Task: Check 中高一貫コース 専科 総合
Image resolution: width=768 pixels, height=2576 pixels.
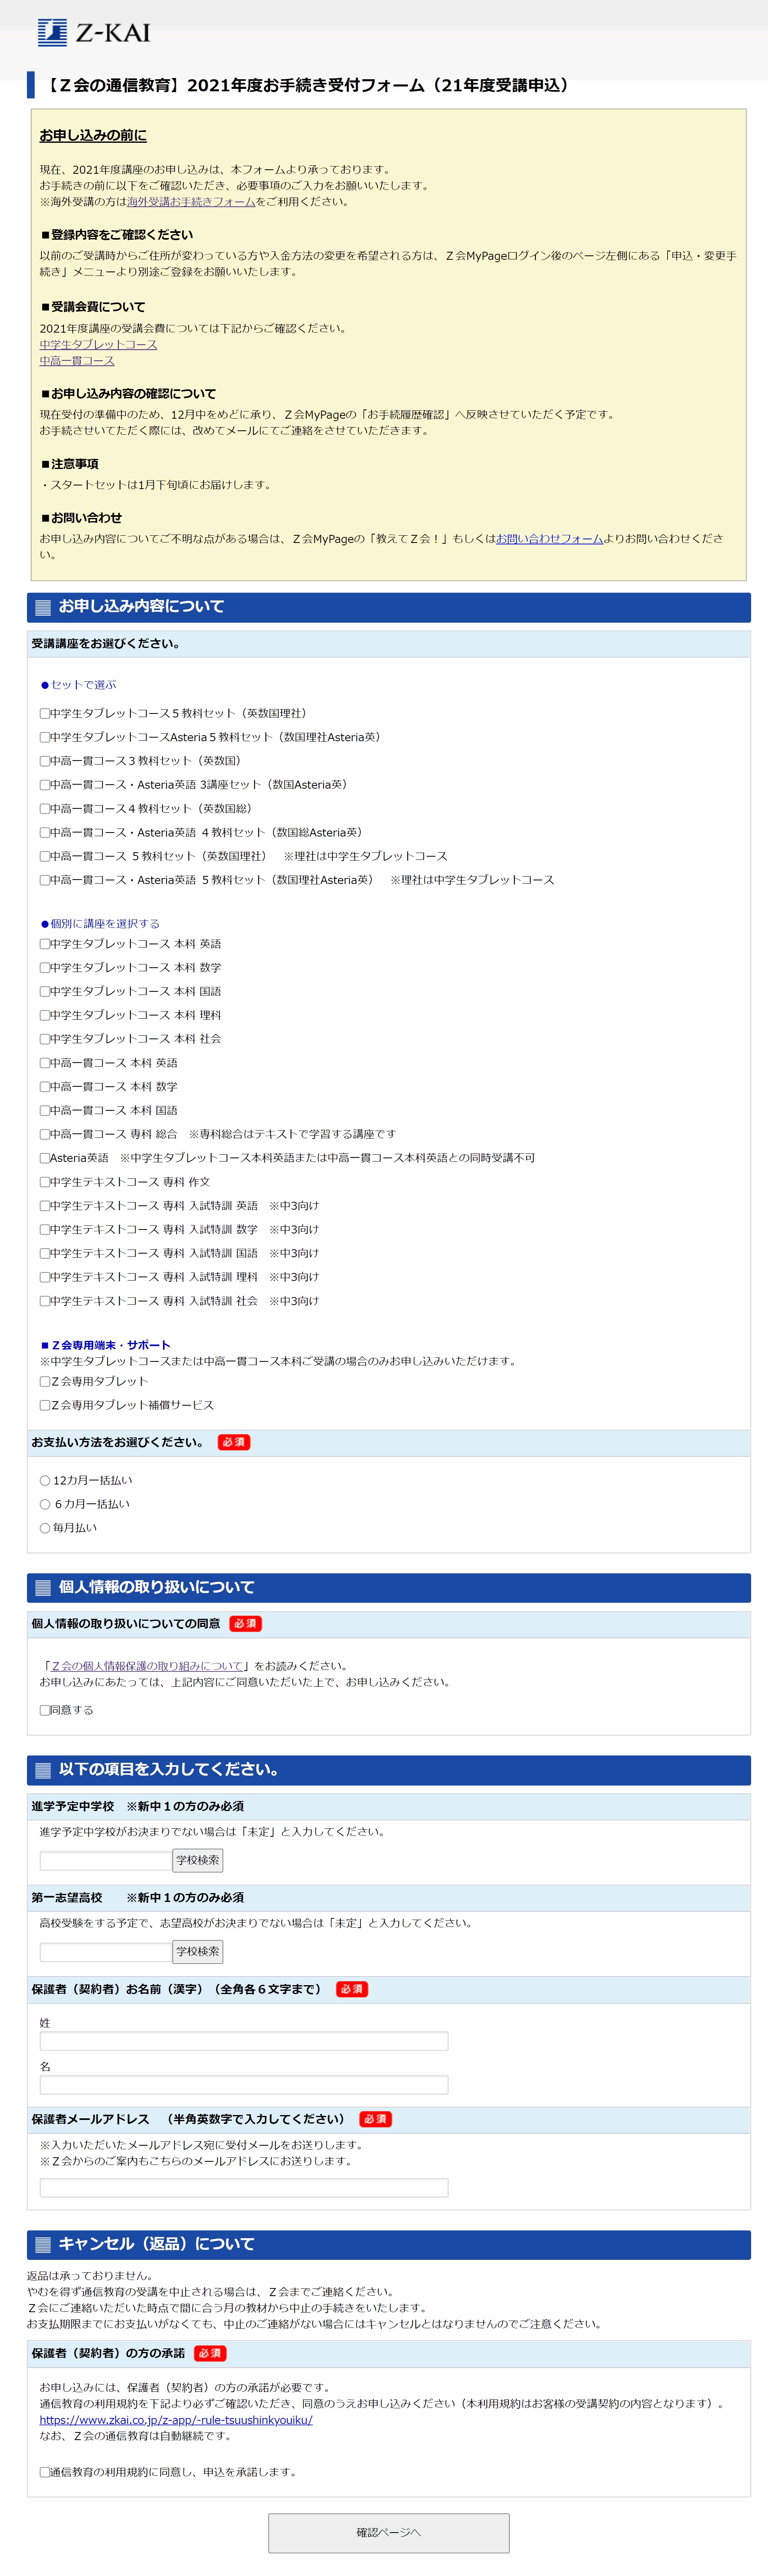Action: coord(45,1135)
